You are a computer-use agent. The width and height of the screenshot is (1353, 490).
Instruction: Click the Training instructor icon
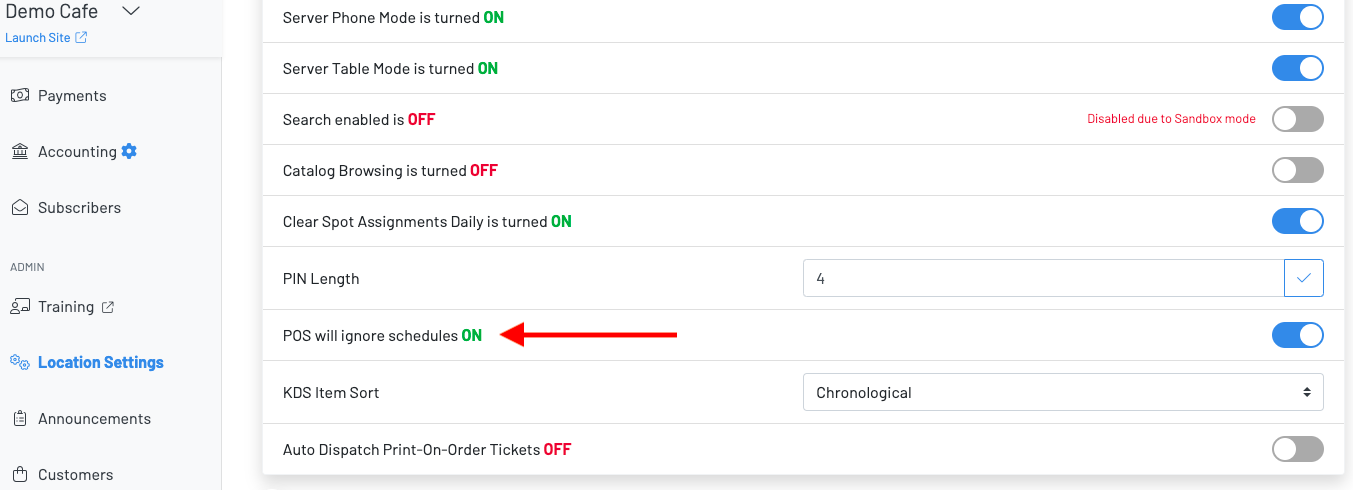tap(20, 307)
